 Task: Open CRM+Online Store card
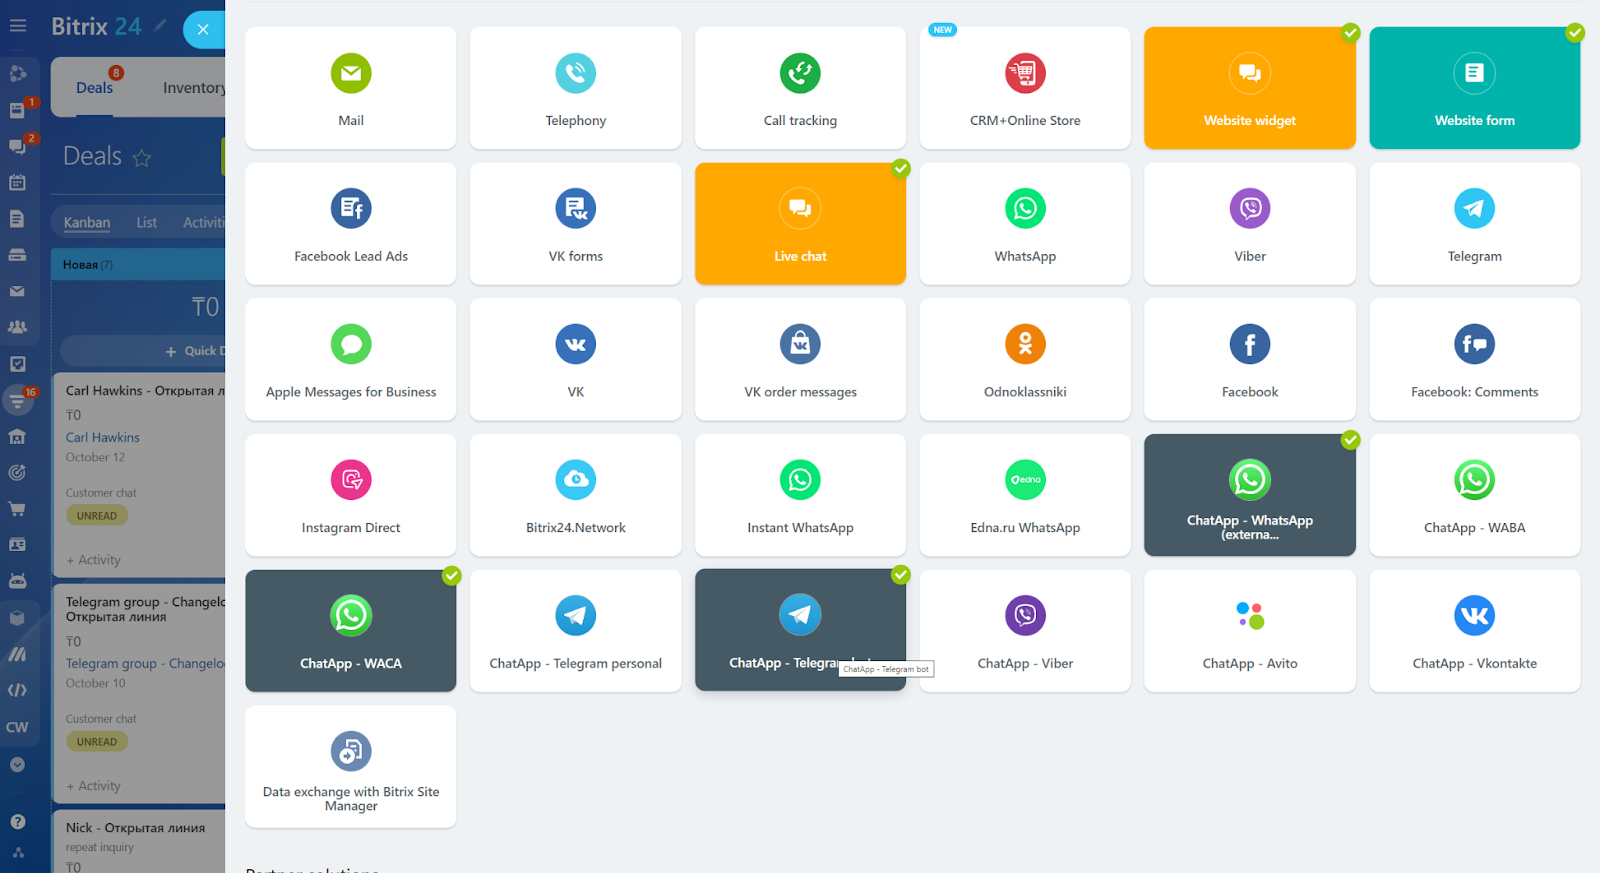(x=1025, y=88)
